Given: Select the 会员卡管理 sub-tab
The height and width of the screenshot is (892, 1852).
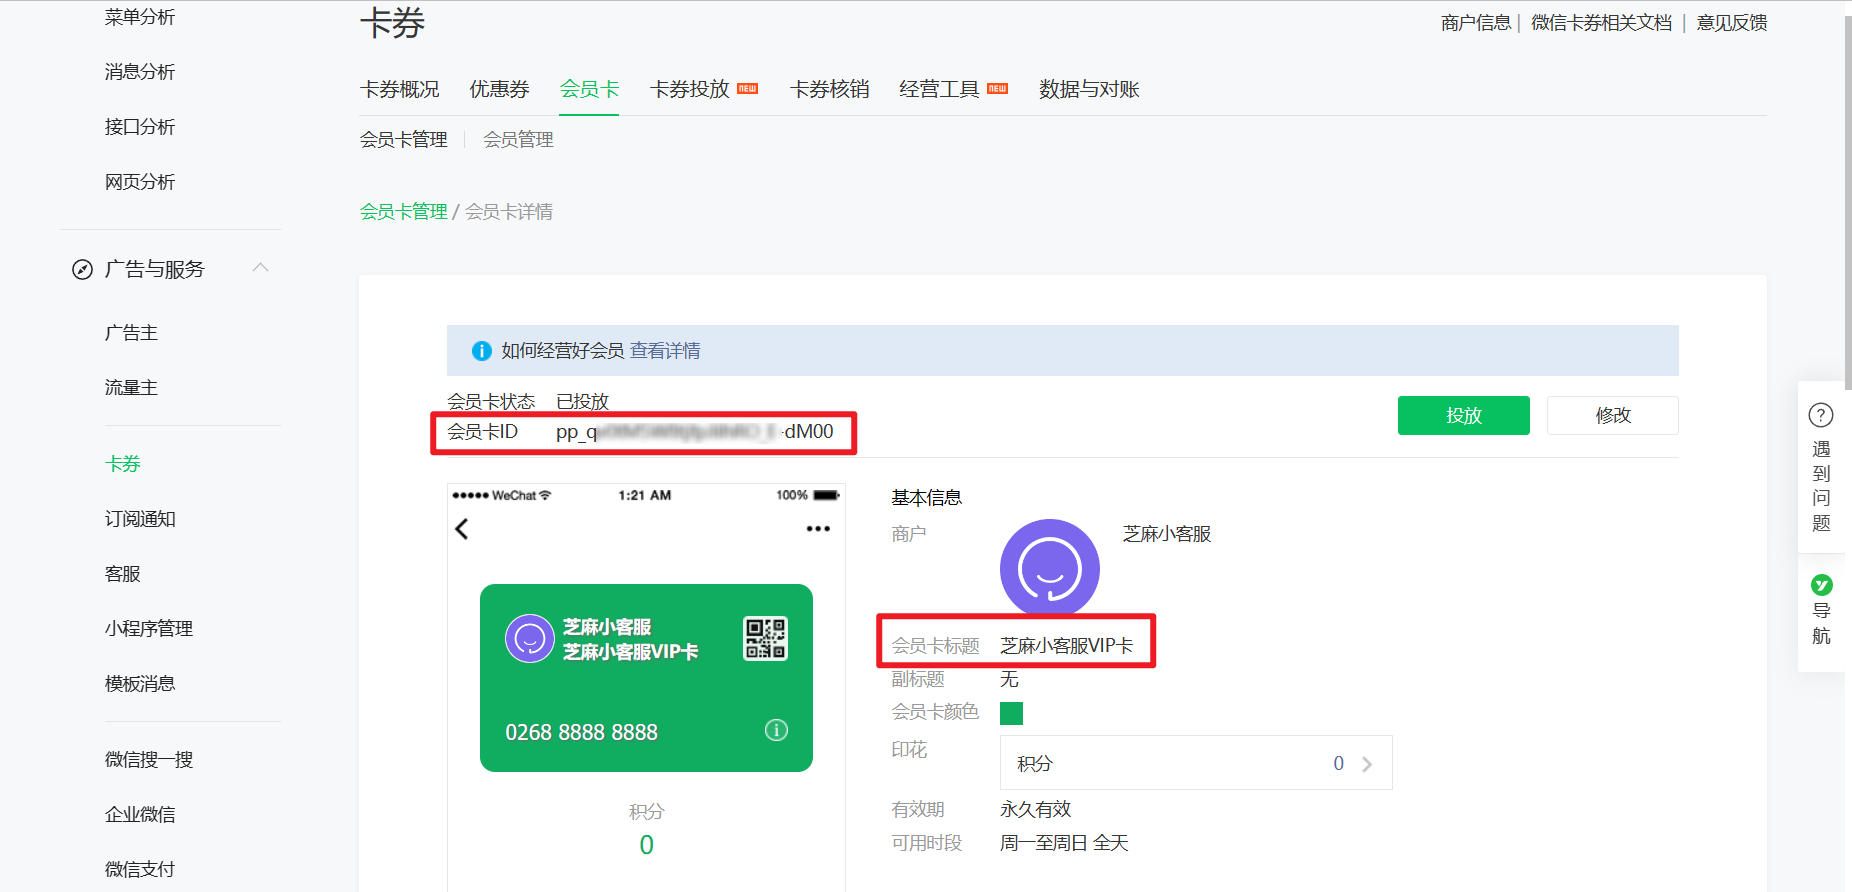Looking at the screenshot, I should 404,140.
